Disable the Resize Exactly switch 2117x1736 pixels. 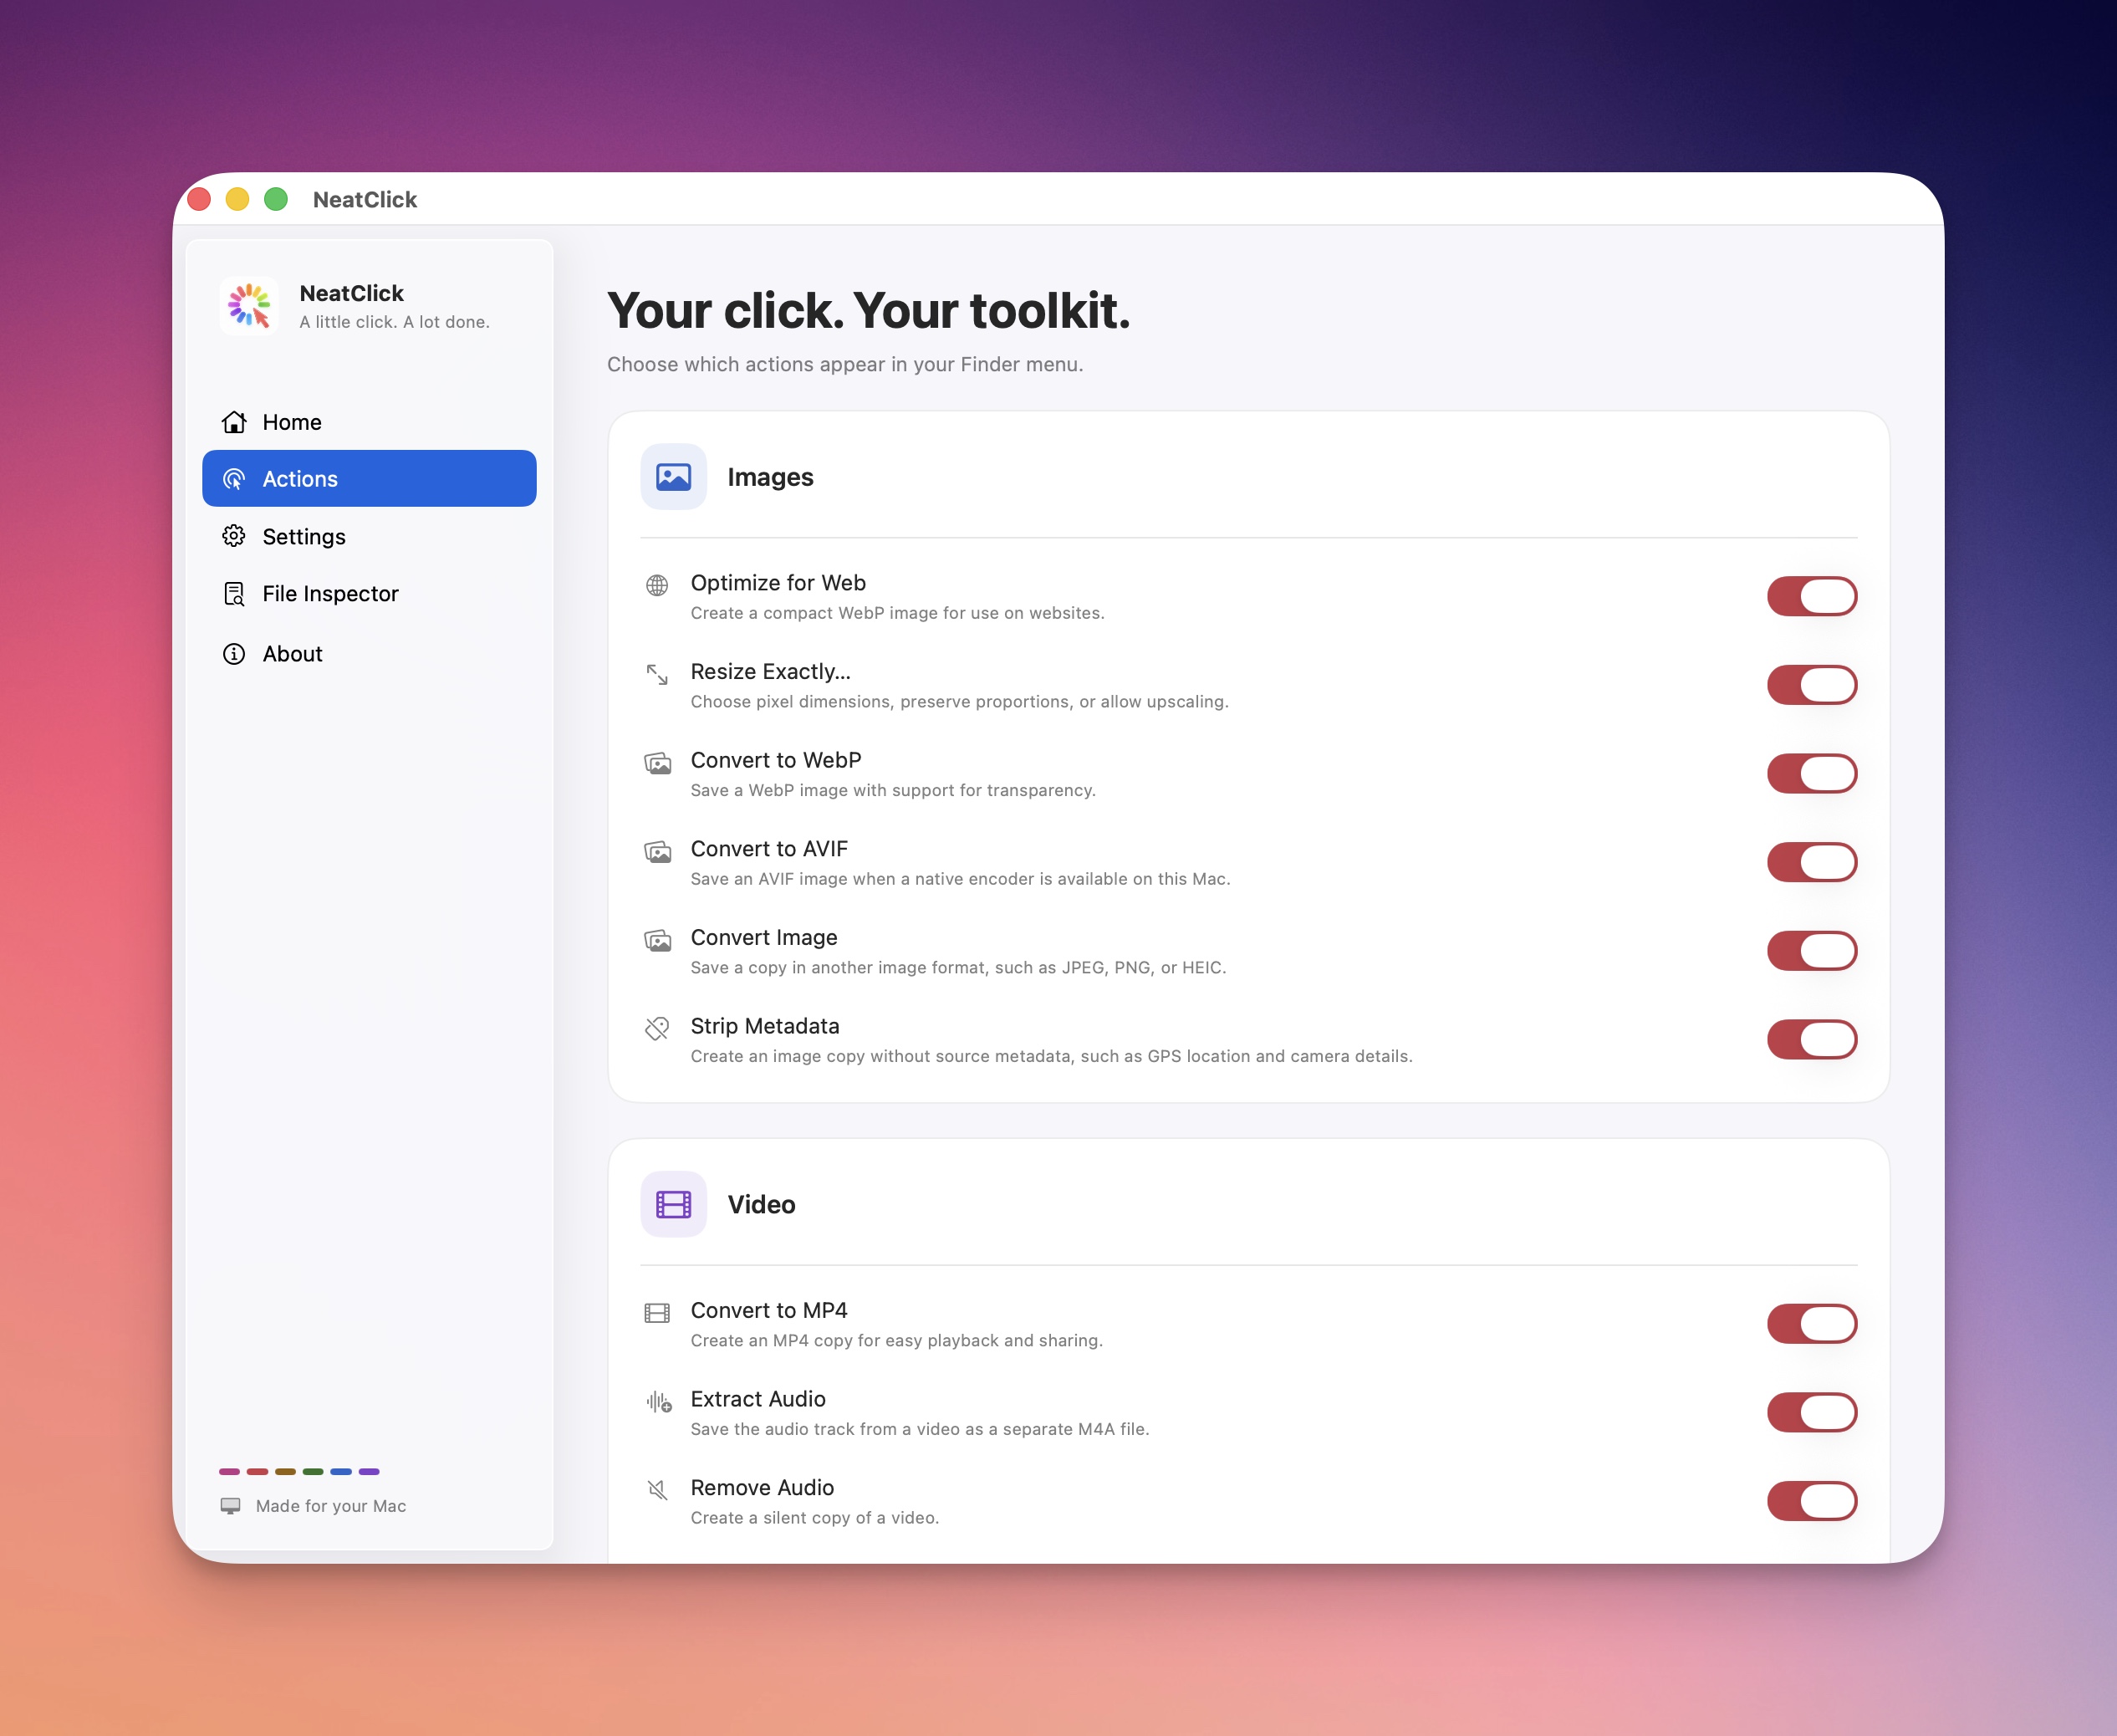1811,685
